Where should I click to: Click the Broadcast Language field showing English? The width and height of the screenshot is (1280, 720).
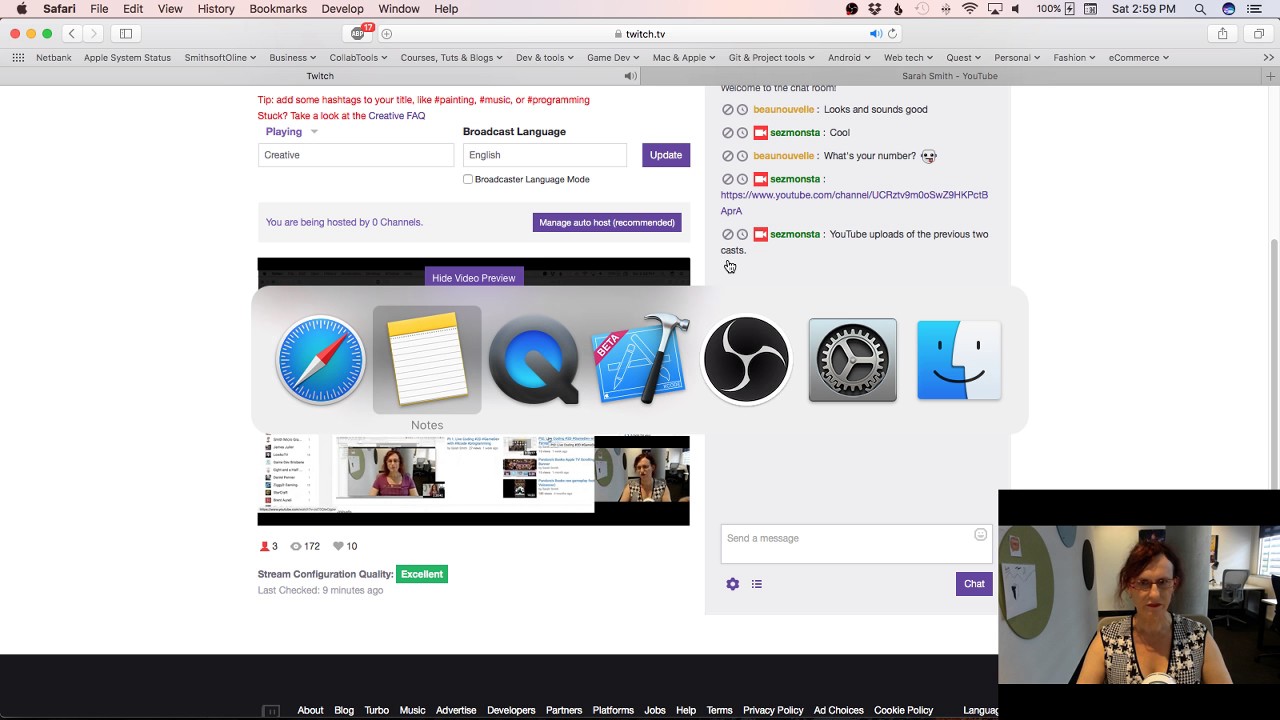pyautogui.click(x=545, y=155)
